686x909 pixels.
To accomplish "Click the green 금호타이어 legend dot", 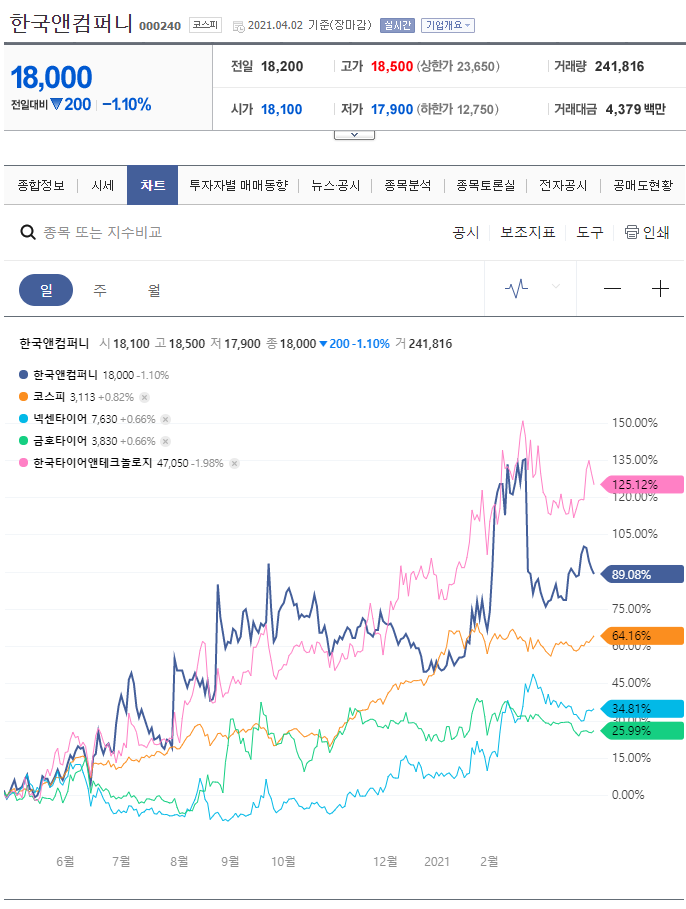I will 24,441.
